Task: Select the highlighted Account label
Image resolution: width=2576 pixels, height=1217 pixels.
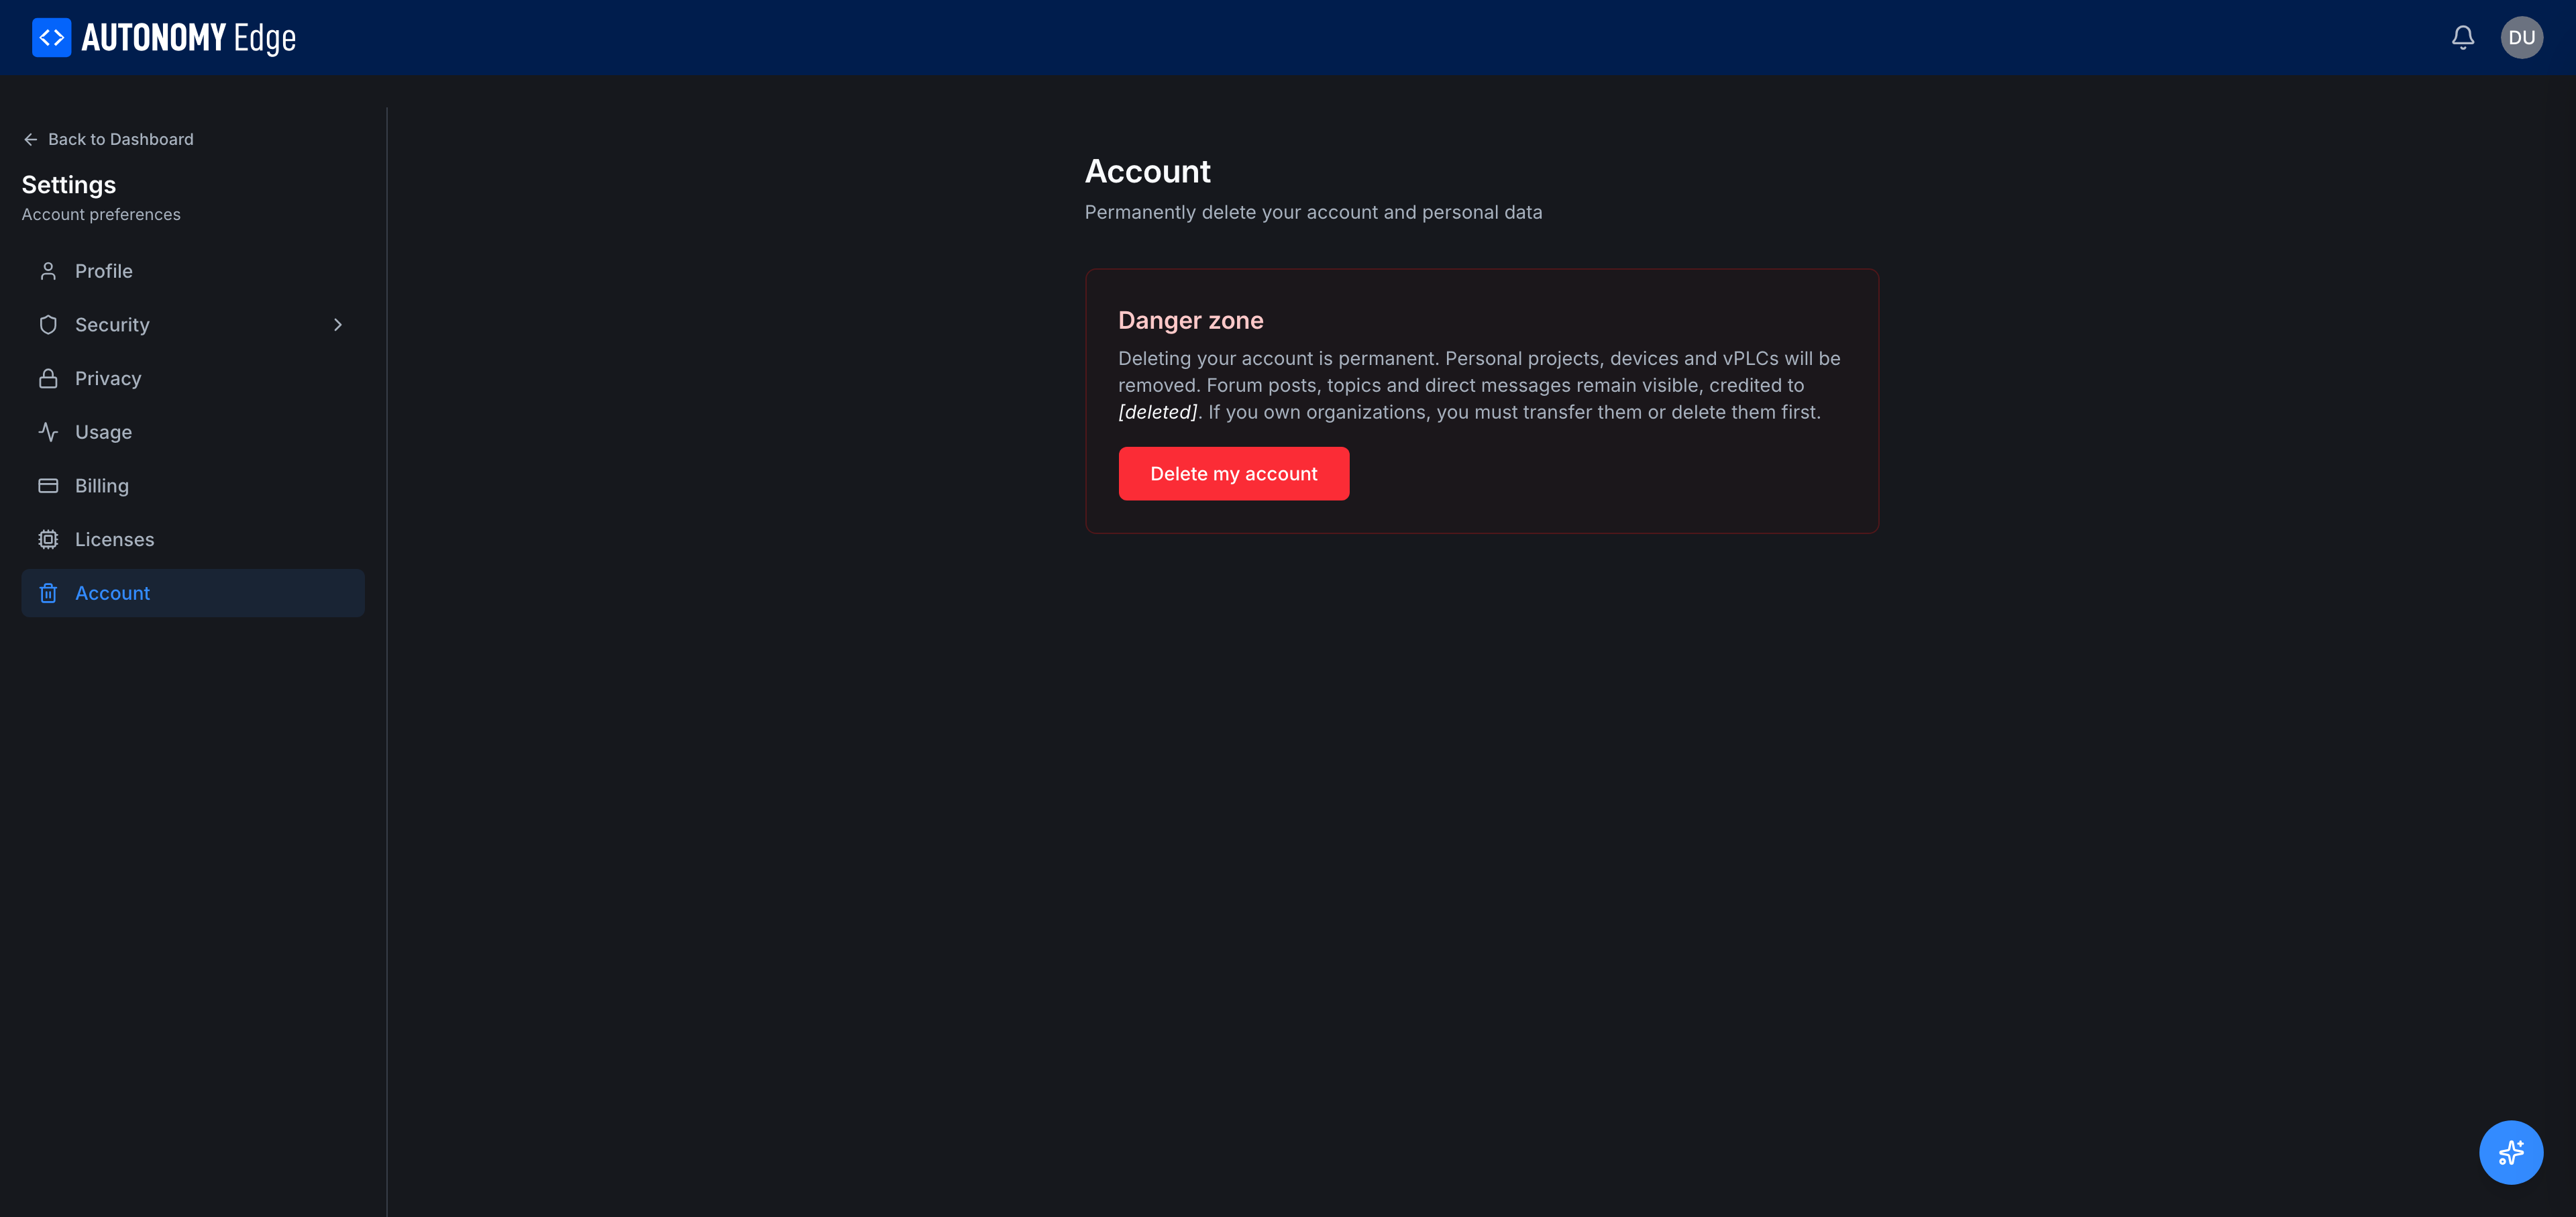Action: pyautogui.click(x=112, y=593)
